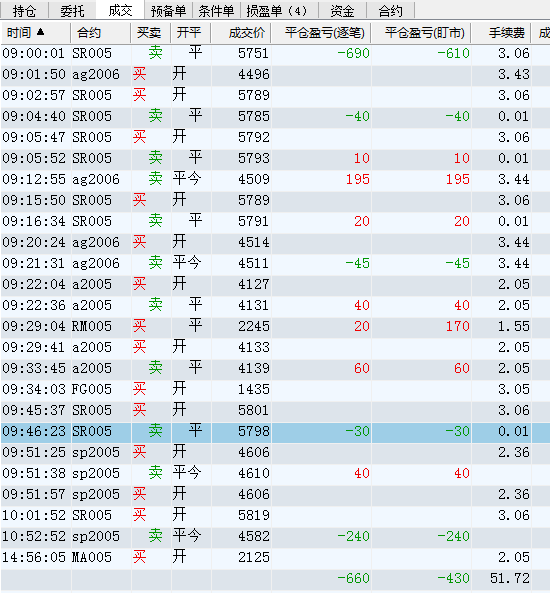Select the 10:52:52 sp2005 trade row
This screenshot has height=593, width=550.
[275, 536]
